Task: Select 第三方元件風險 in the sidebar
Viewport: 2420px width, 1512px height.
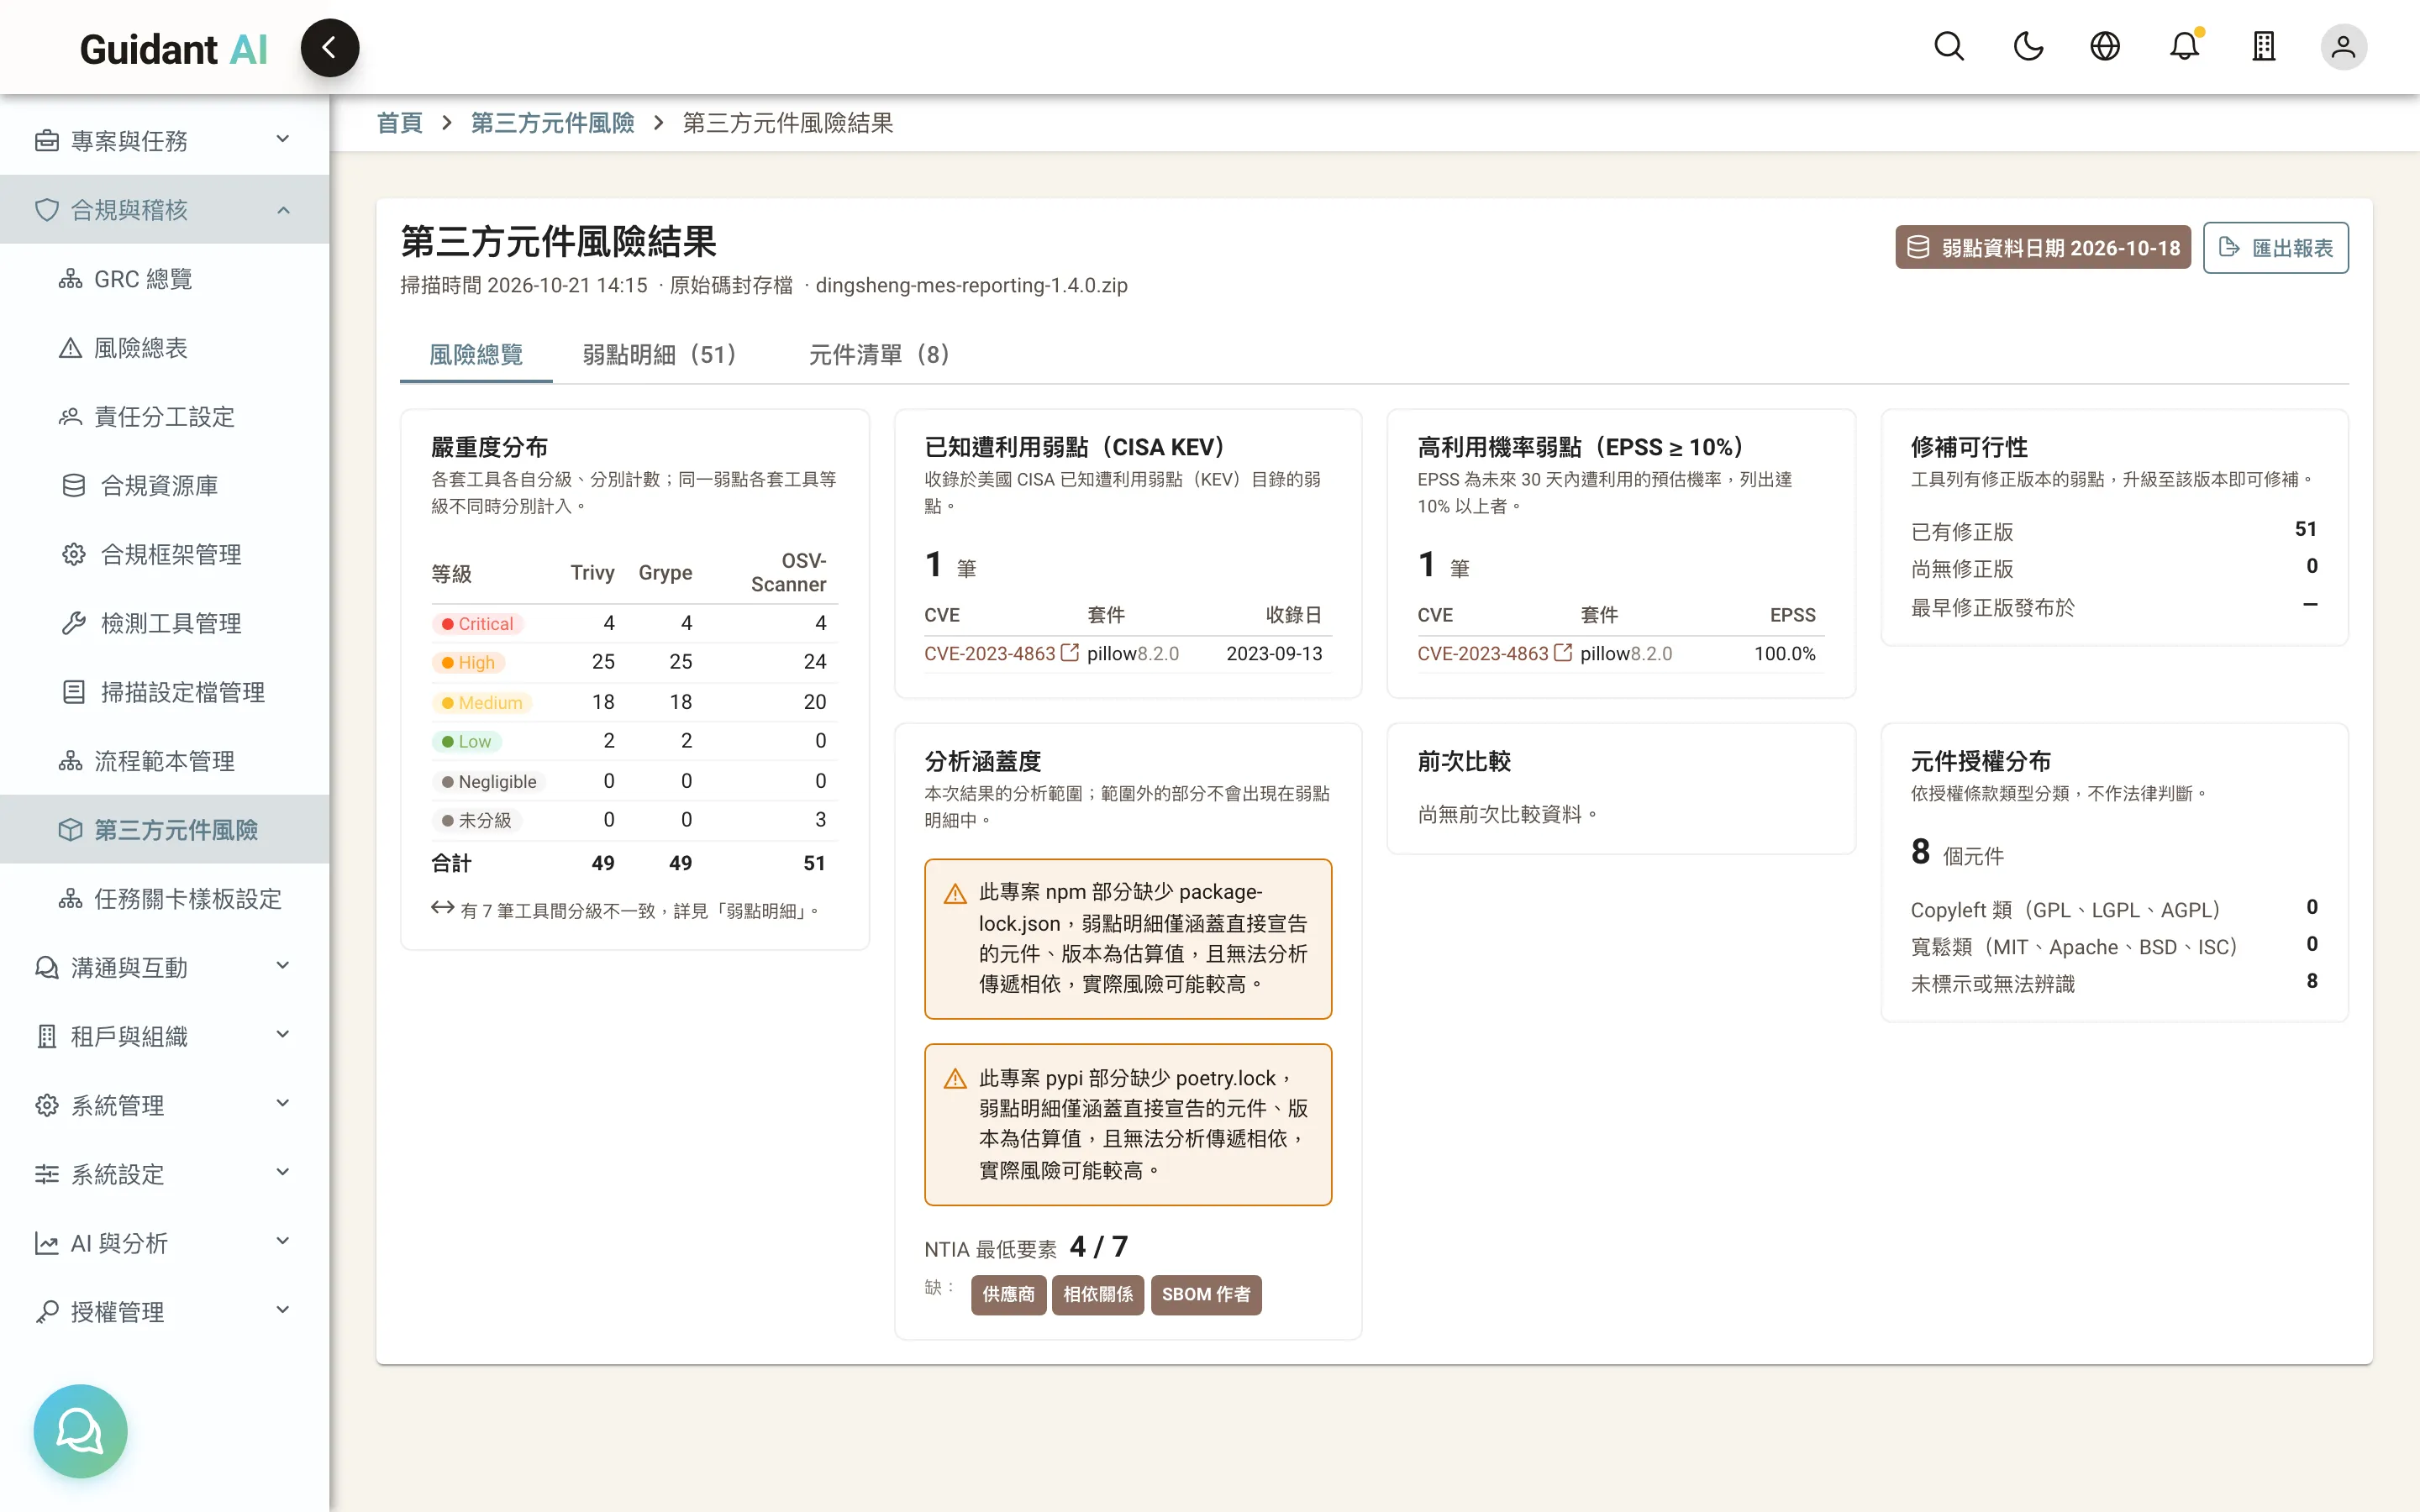Action: (164, 830)
